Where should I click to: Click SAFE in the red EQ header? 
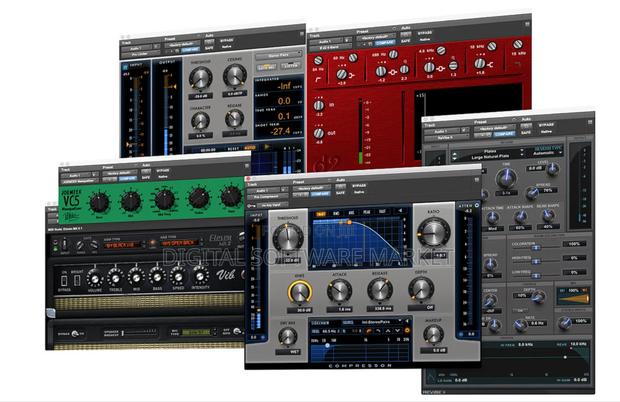coord(405,41)
